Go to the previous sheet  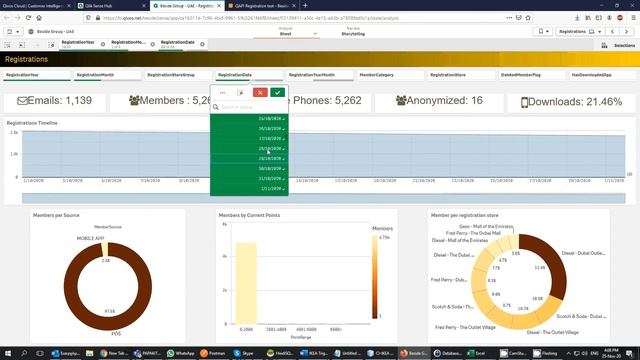(612, 31)
